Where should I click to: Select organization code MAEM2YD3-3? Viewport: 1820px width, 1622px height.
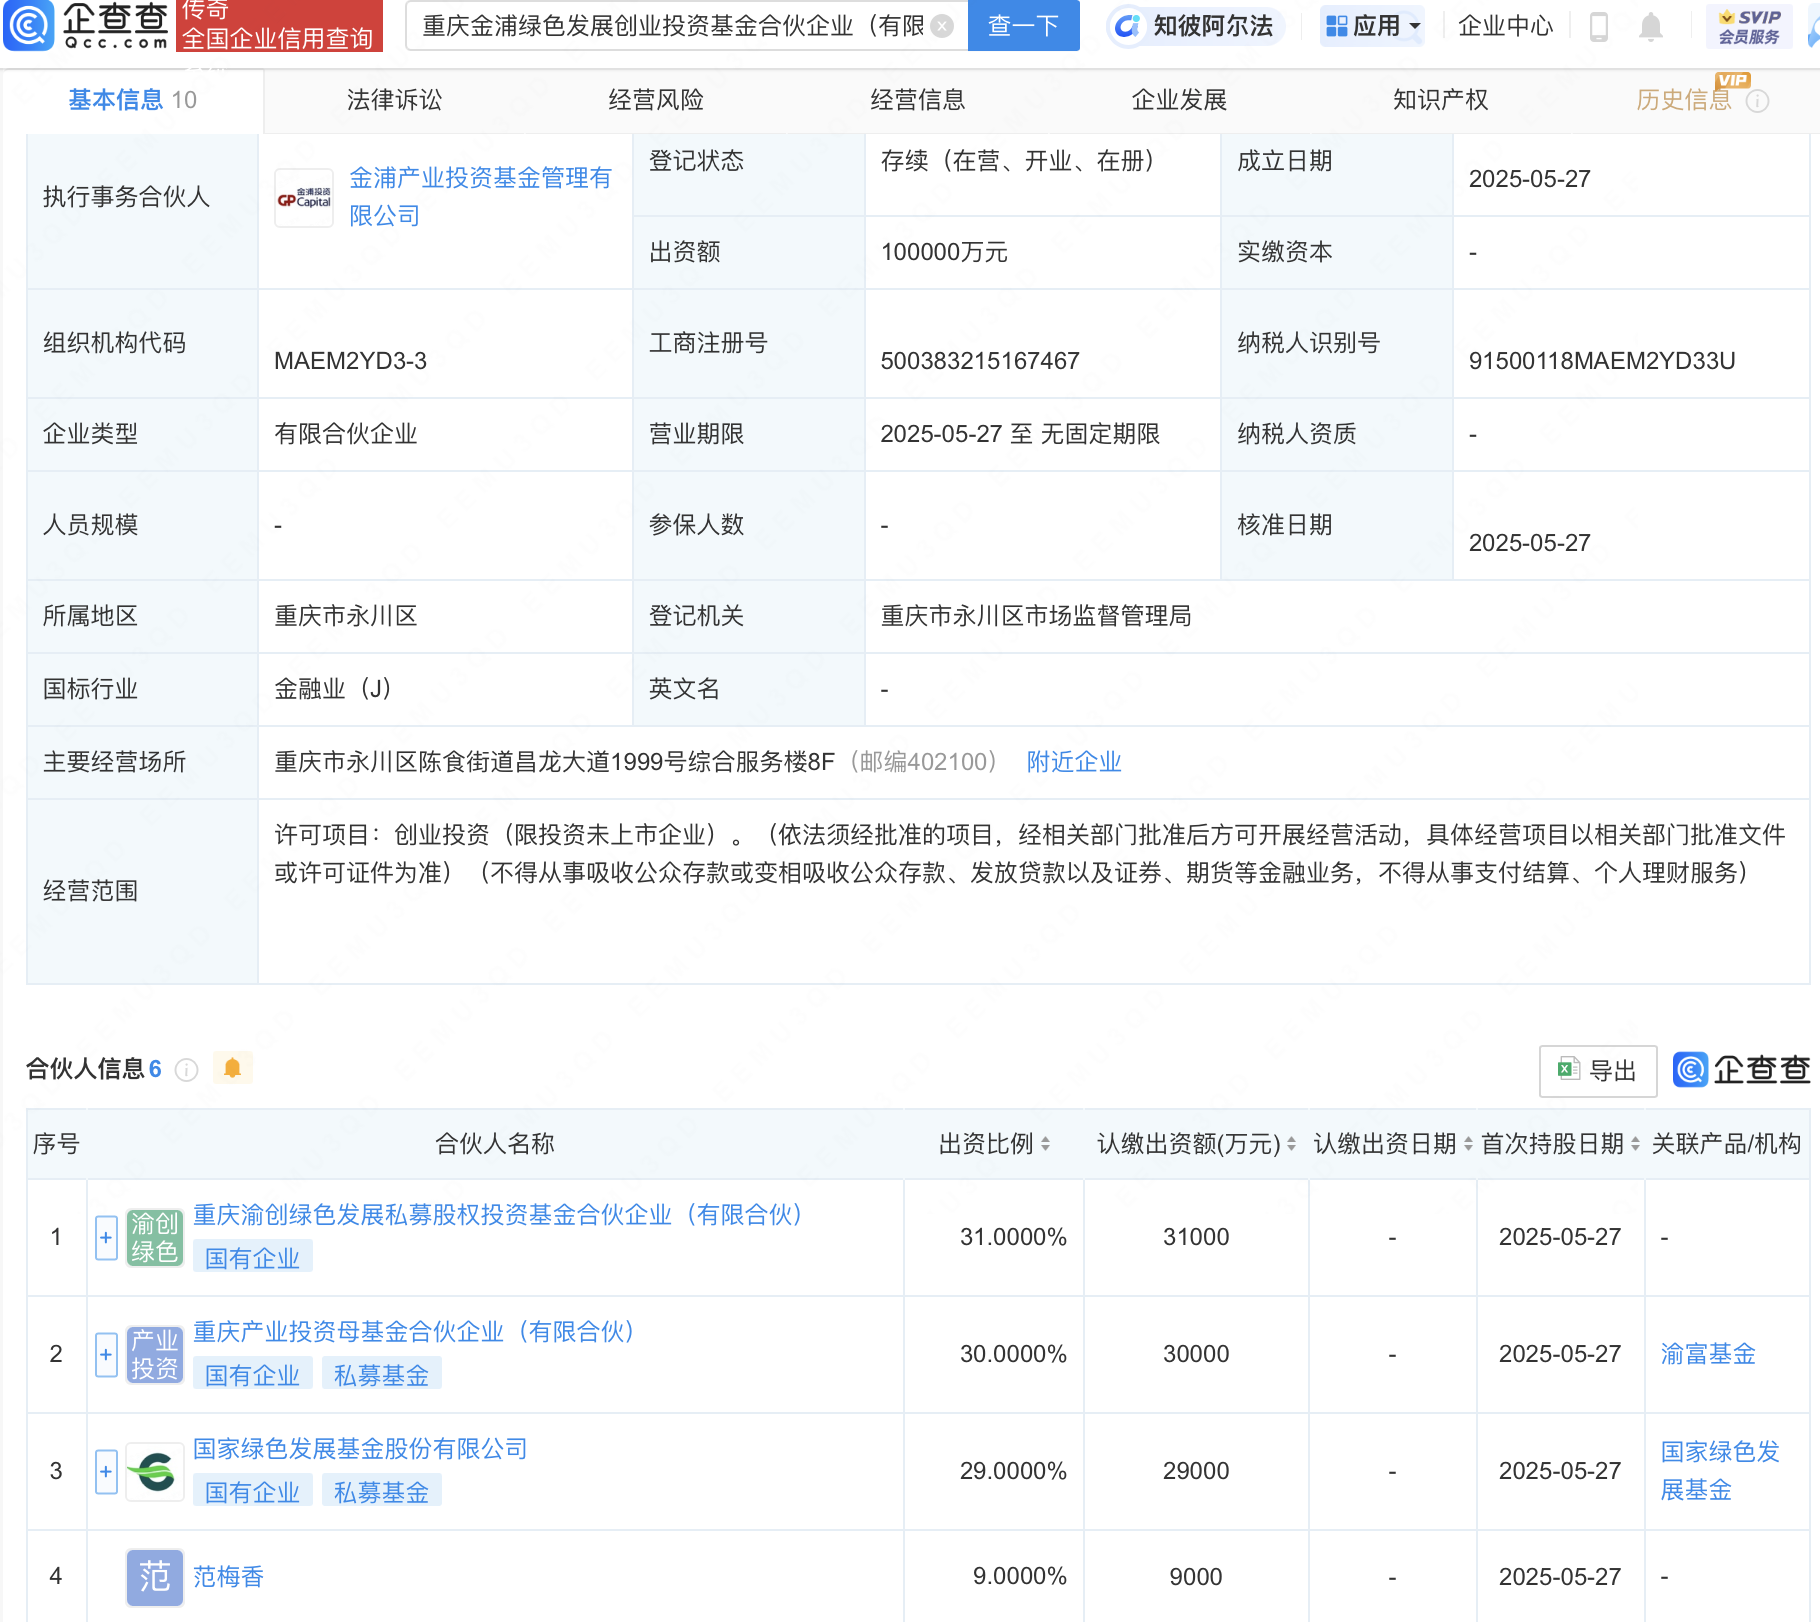pyautogui.click(x=351, y=361)
